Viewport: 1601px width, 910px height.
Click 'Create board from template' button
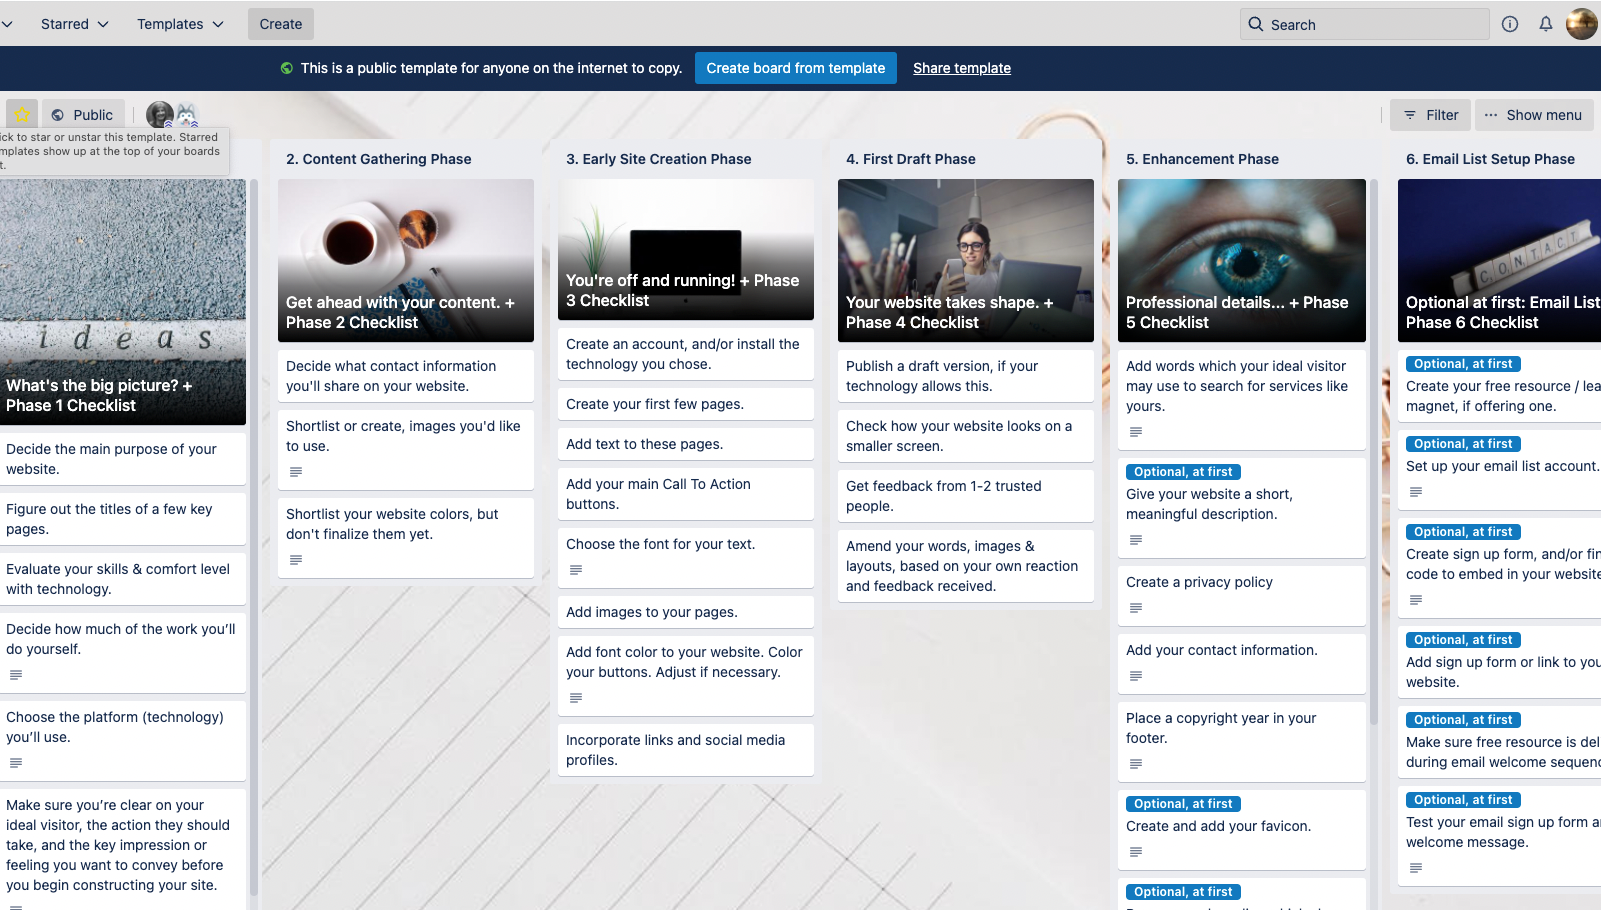coord(795,68)
